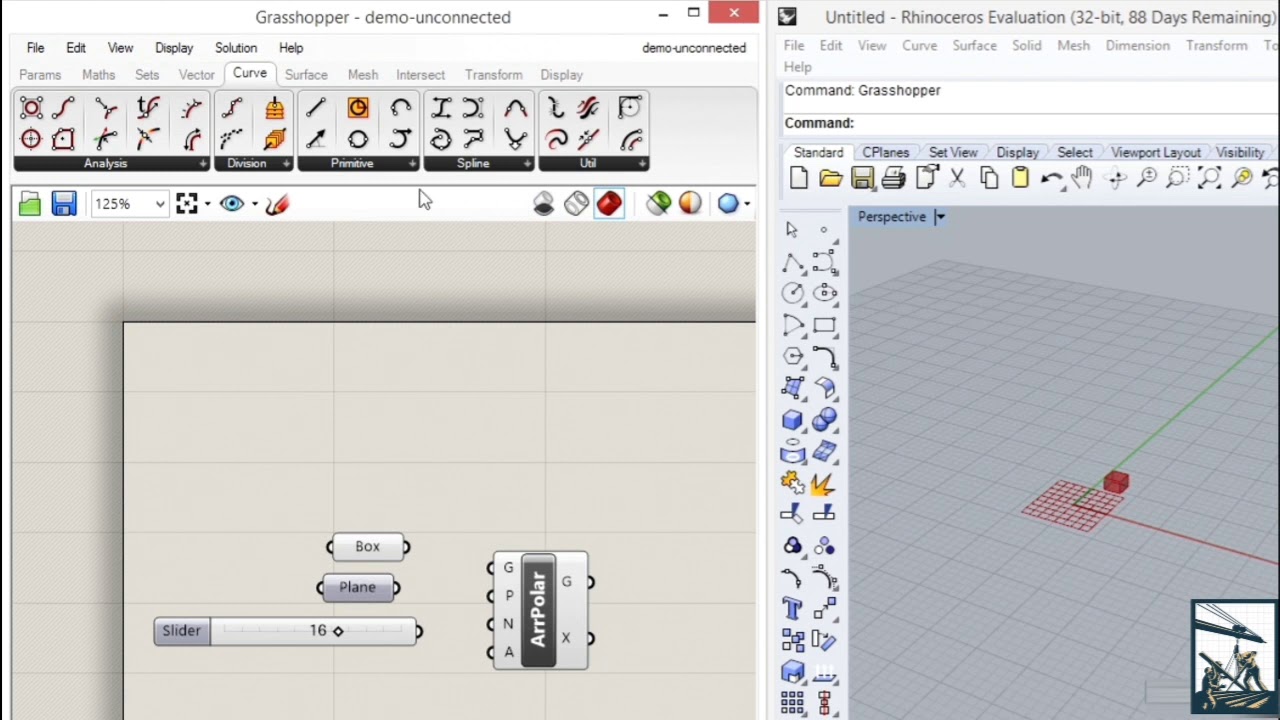The height and width of the screenshot is (720, 1280).
Task: Open file icon in Grasshopper canvas toolbar
Action: point(30,204)
